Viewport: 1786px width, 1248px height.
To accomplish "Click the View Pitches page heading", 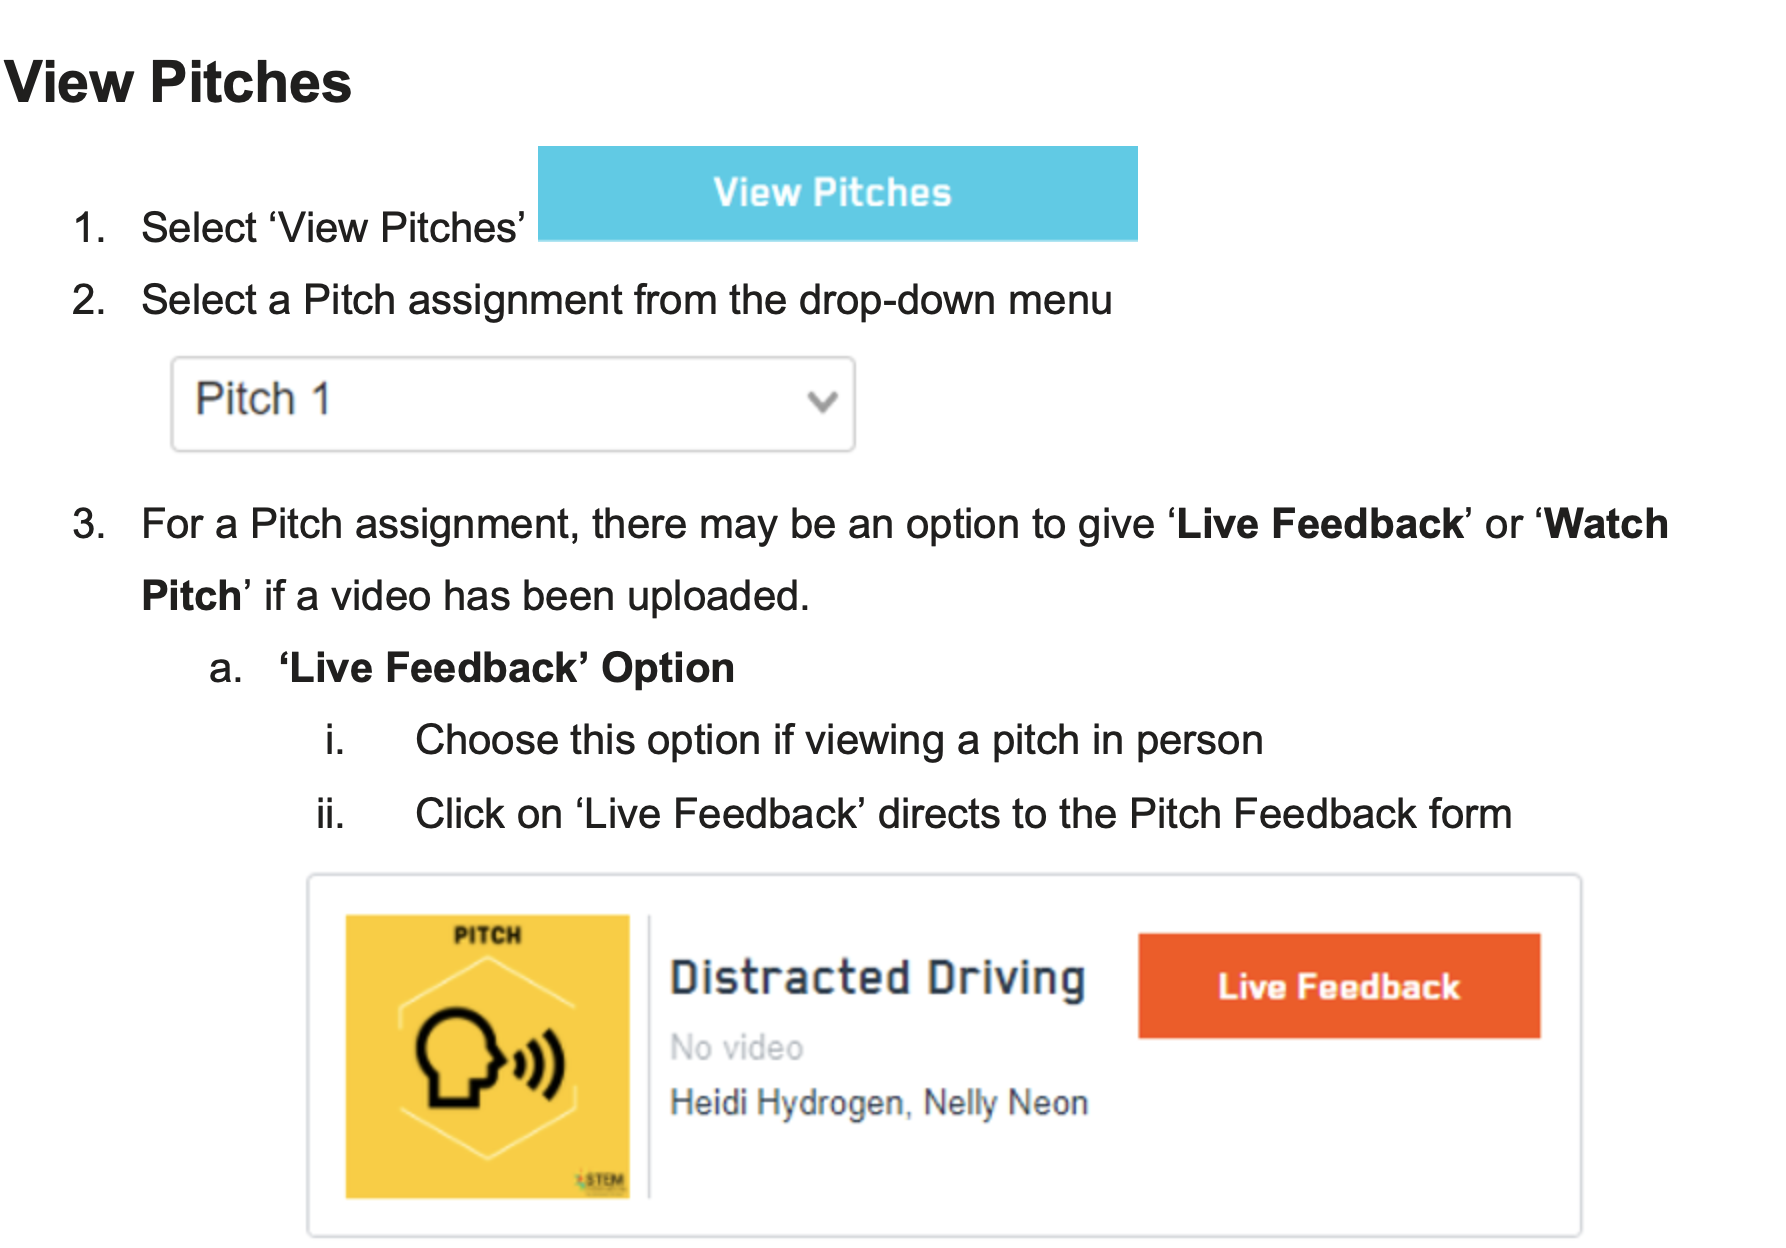I will tap(178, 82).
